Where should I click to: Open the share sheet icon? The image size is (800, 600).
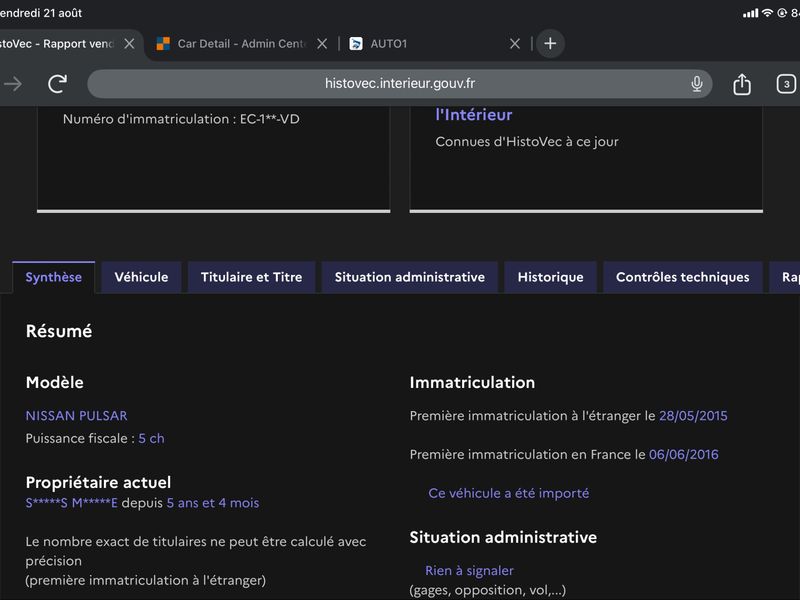coord(742,84)
